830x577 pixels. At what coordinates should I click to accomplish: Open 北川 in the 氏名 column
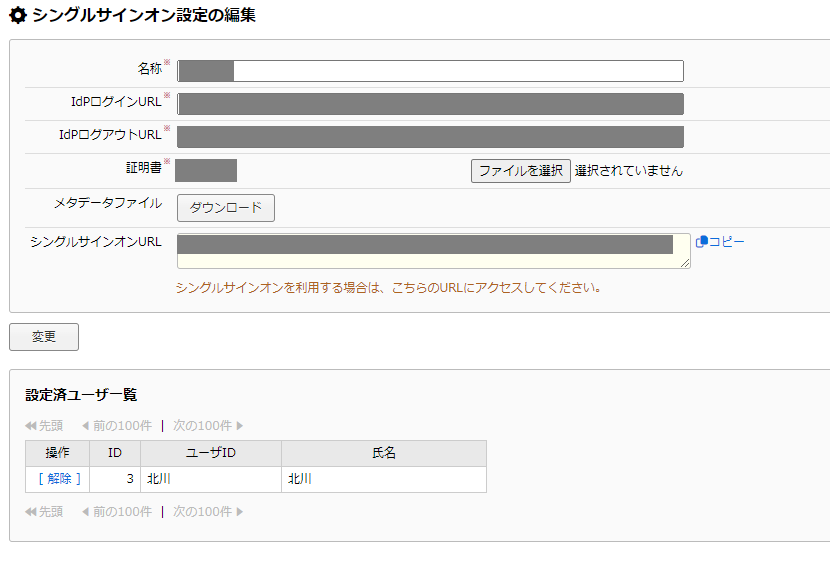(300, 479)
